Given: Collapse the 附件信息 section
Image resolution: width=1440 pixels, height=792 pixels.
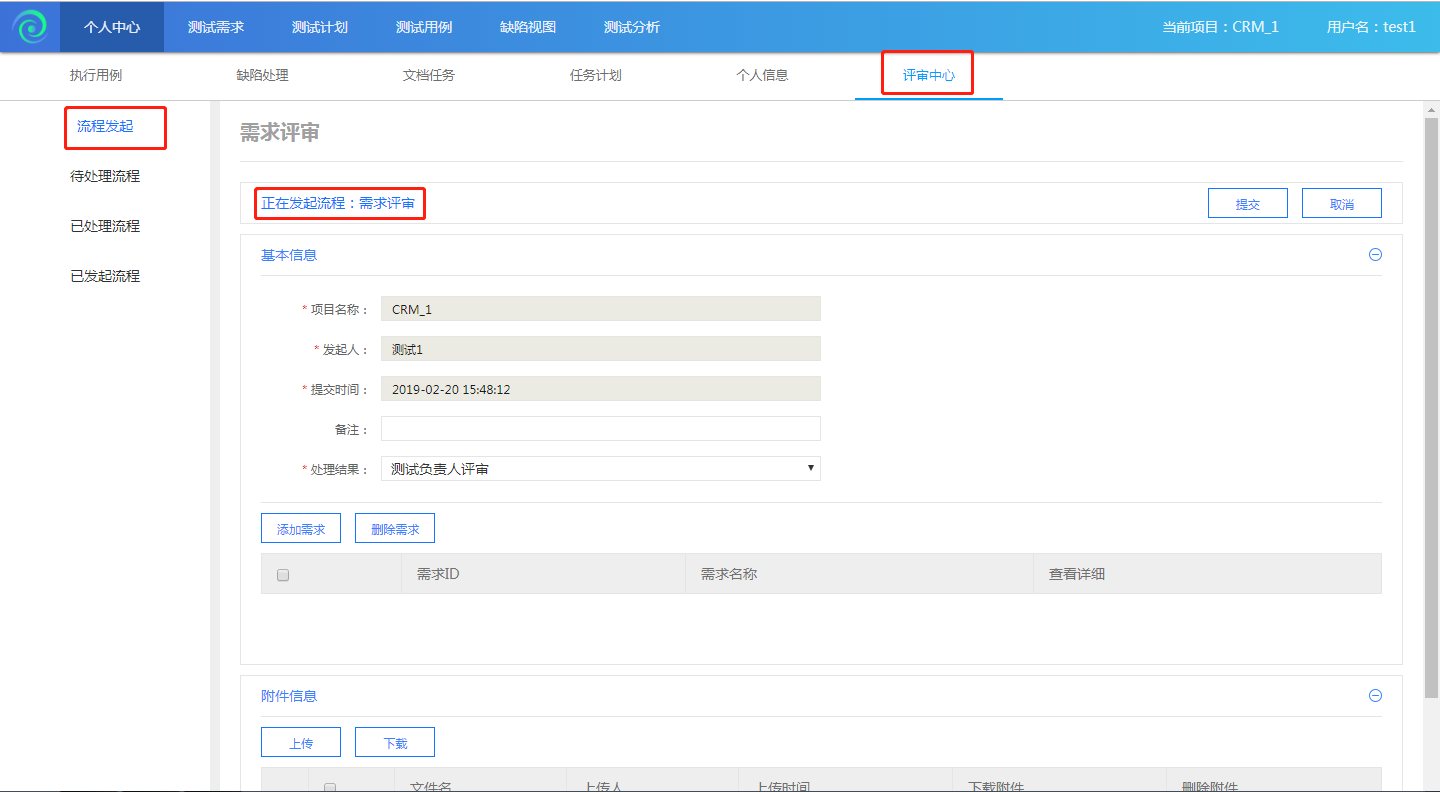Looking at the screenshot, I should [x=1375, y=696].
